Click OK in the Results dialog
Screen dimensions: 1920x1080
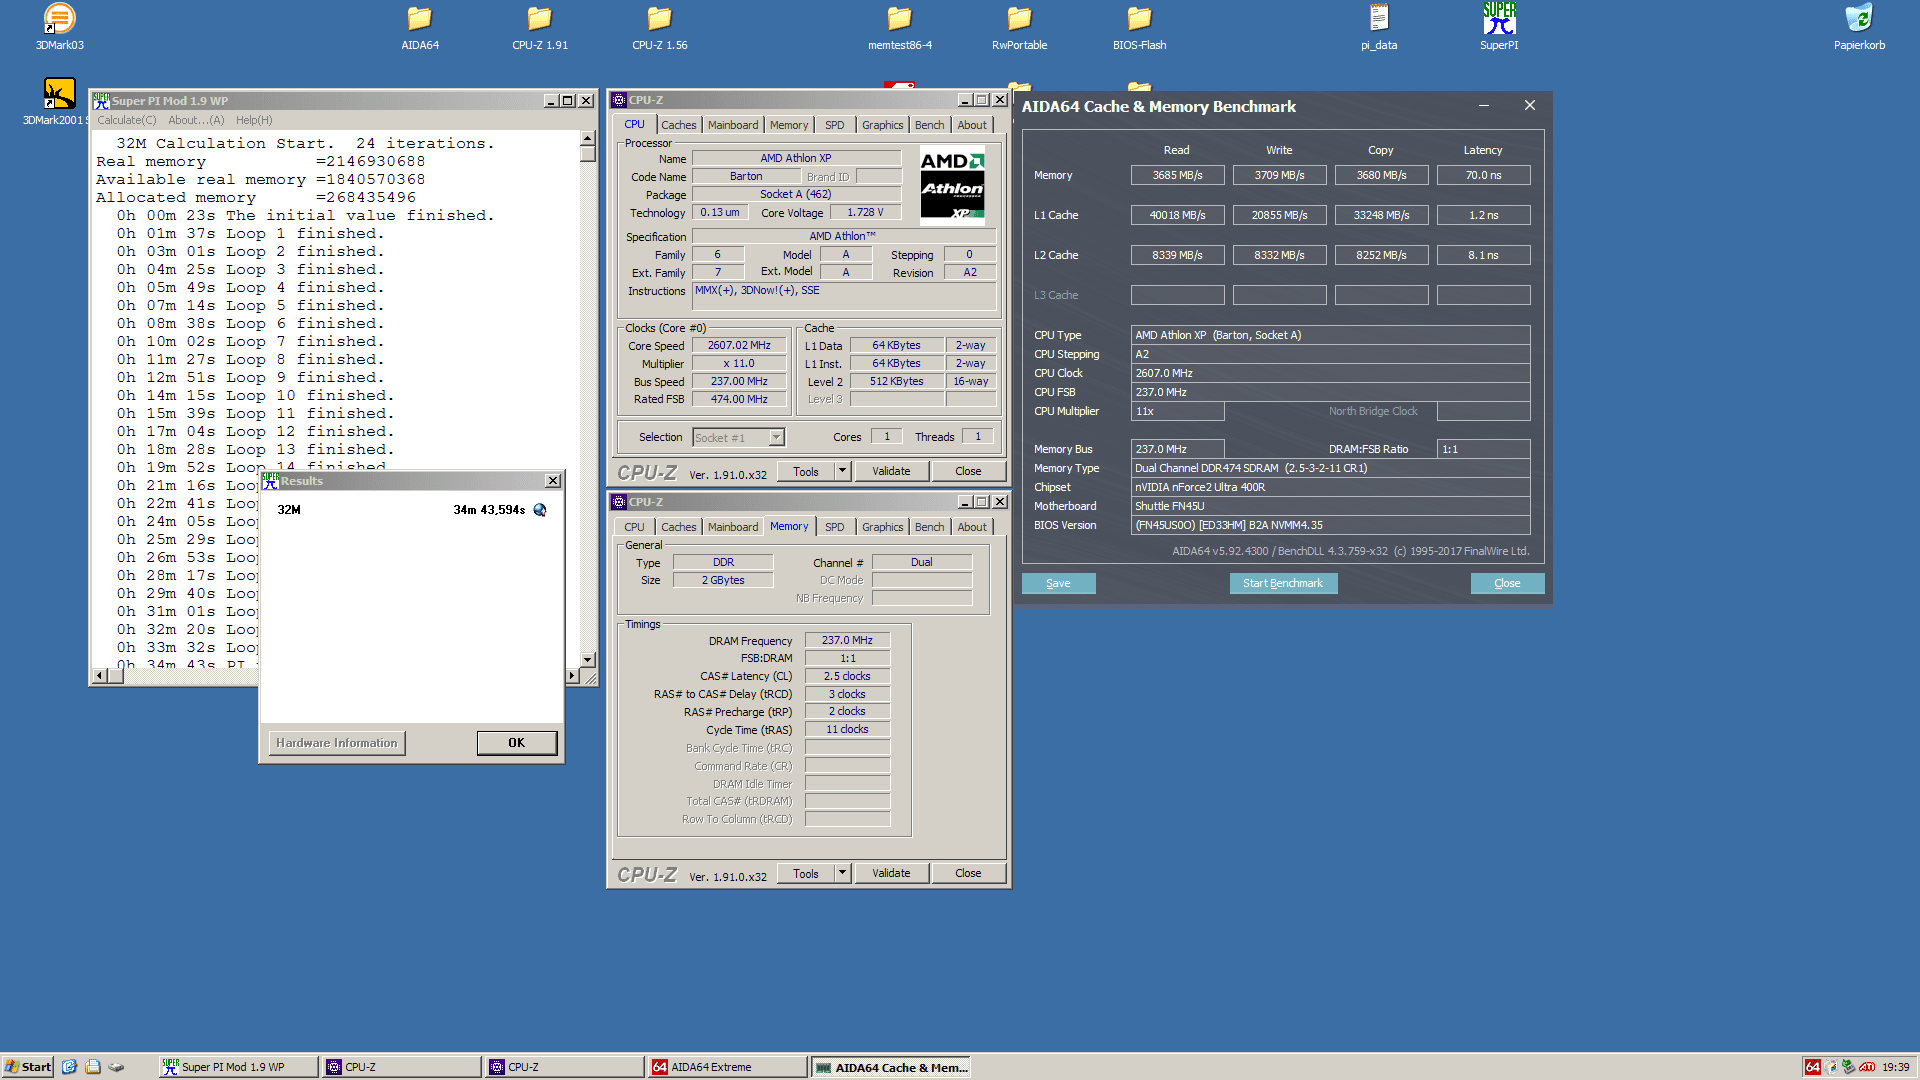click(516, 743)
